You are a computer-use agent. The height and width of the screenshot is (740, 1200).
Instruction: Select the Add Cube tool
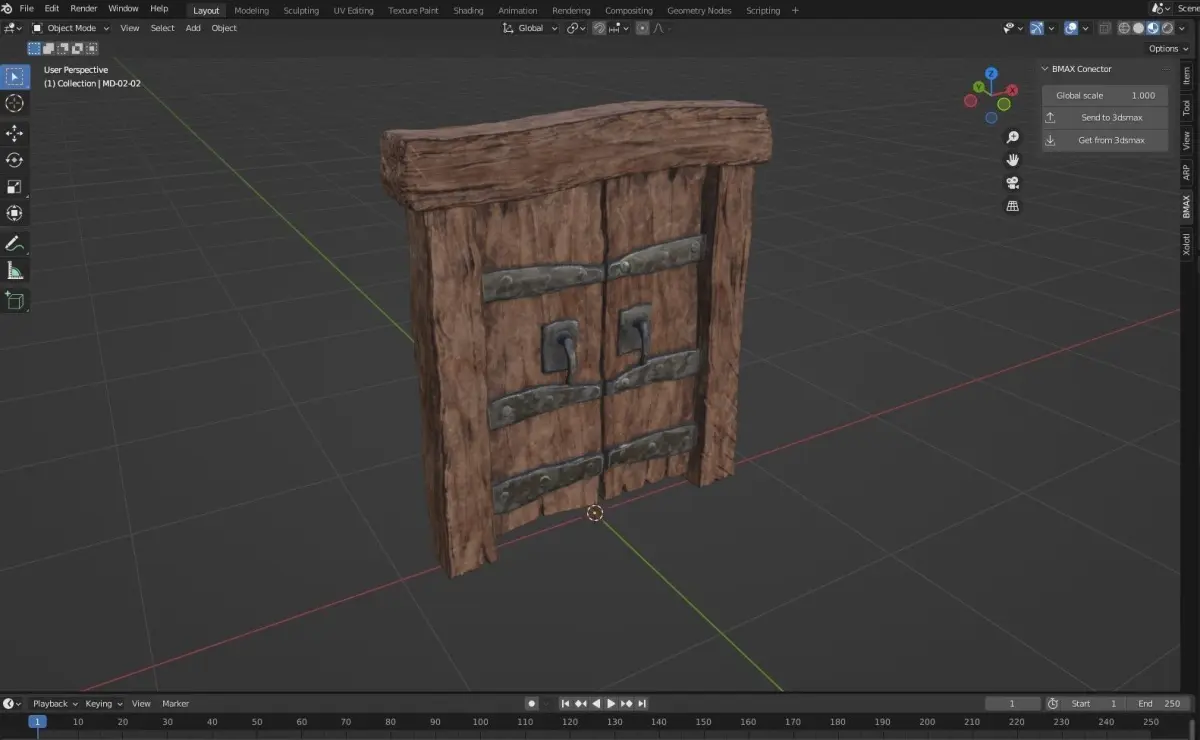tap(15, 300)
